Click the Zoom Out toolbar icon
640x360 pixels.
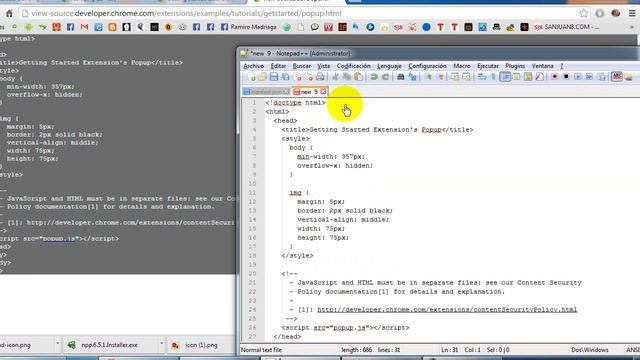[440, 77]
